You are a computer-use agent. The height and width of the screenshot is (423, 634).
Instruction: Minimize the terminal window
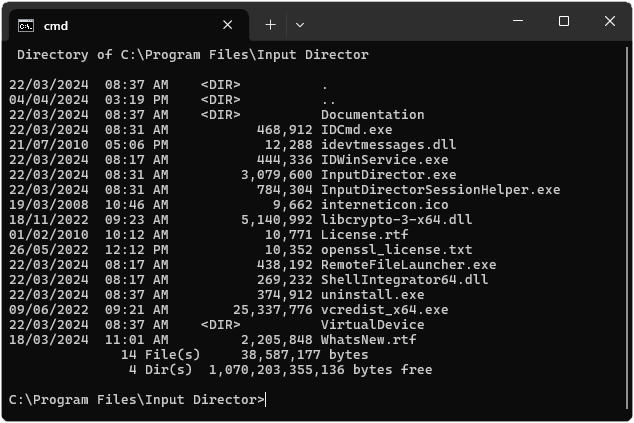coord(516,22)
